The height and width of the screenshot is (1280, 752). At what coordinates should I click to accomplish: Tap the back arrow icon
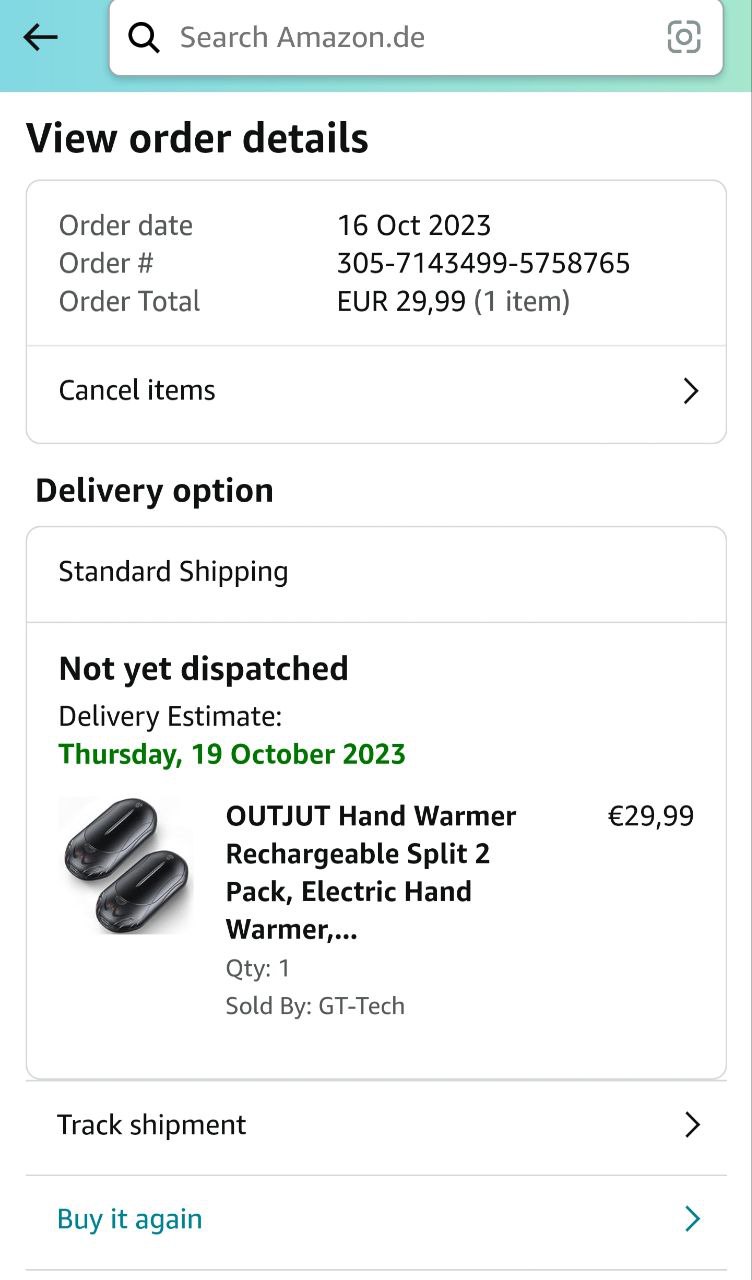tap(40, 38)
